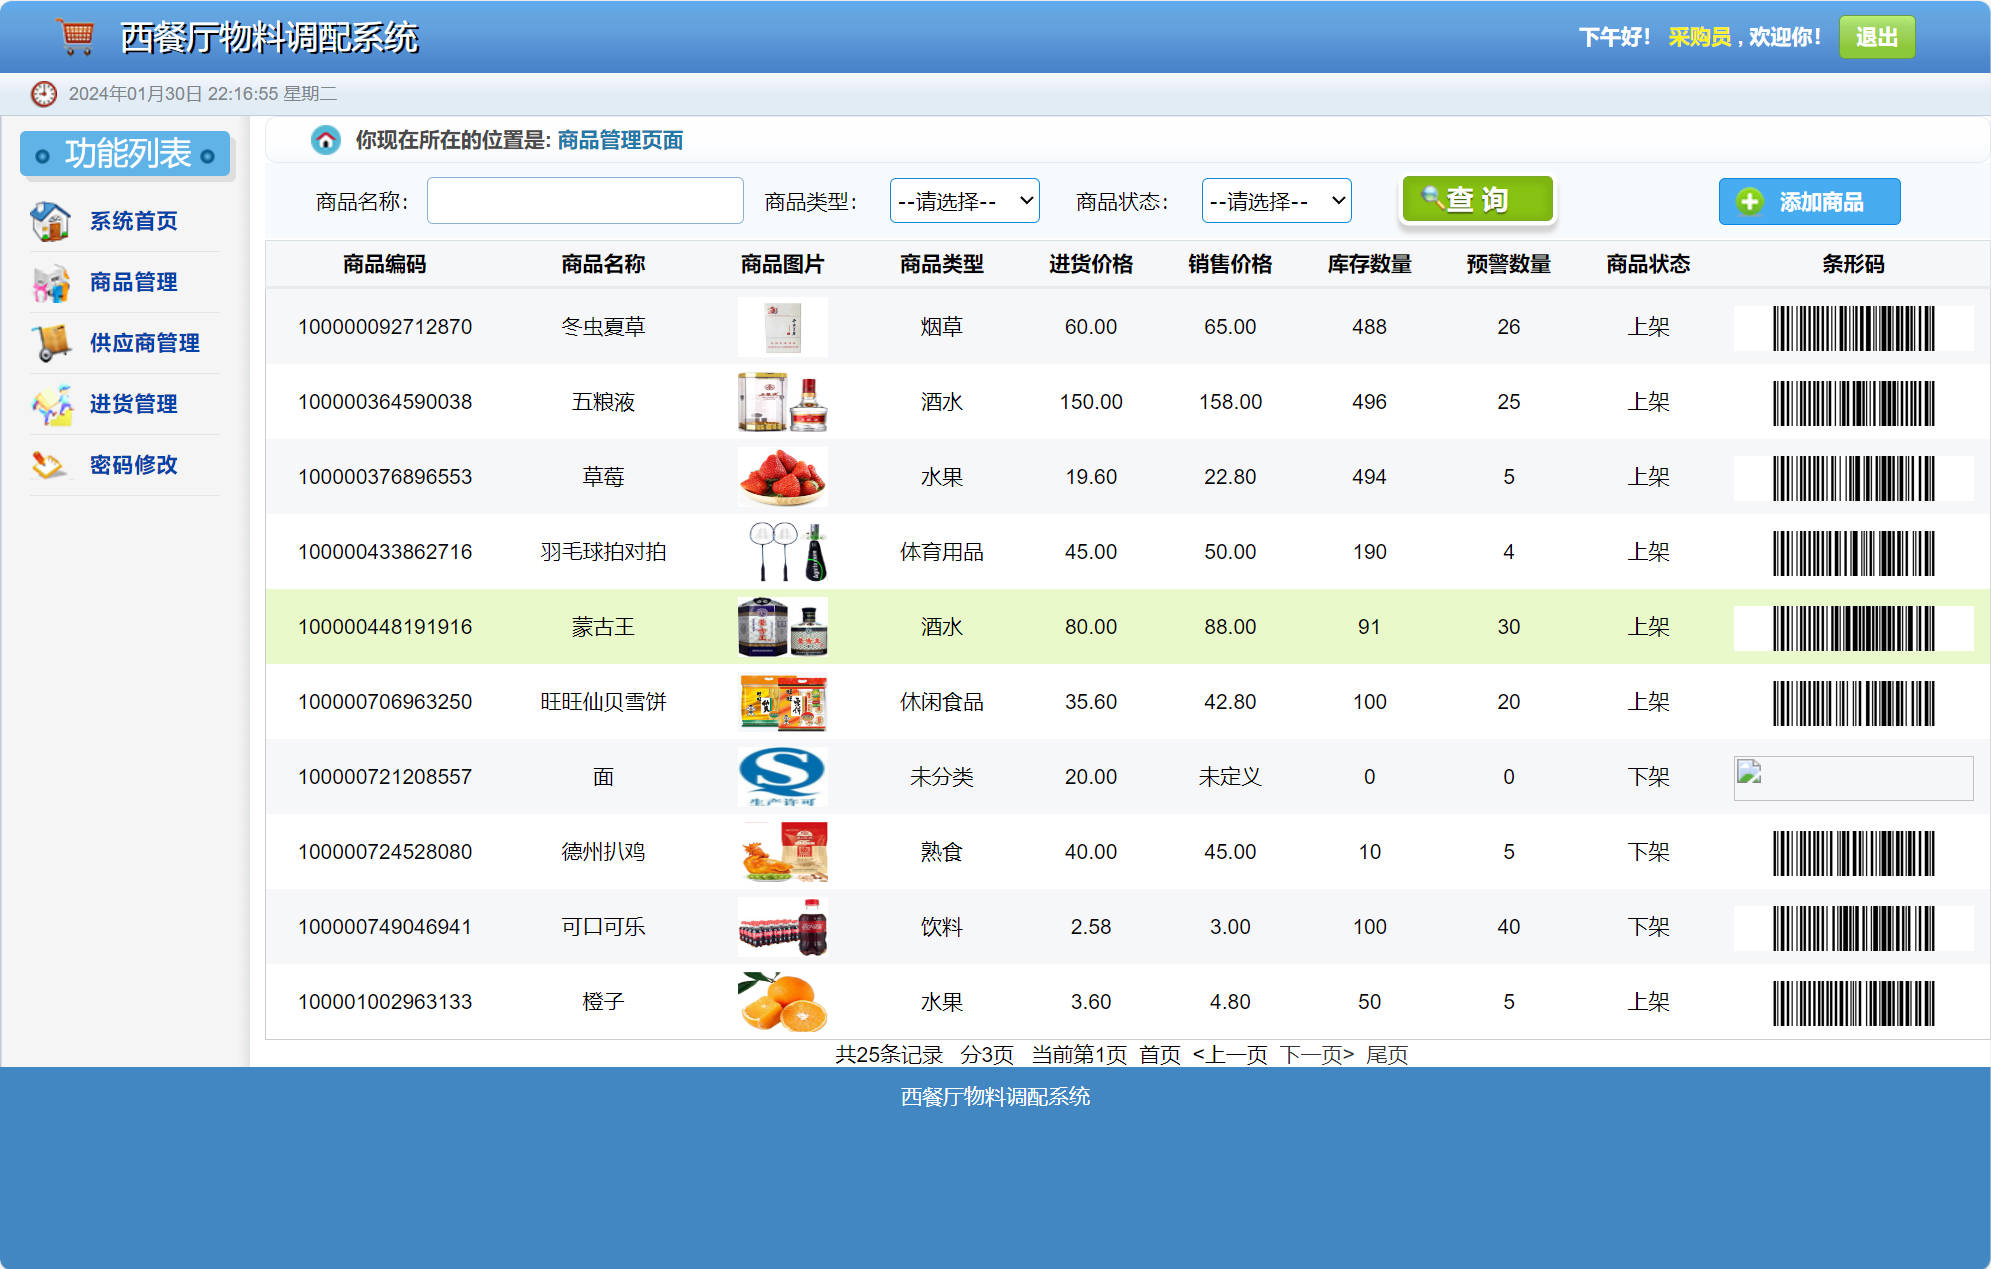This screenshot has height=1269, width=1991.
Task: Click the clock icon beside the date
Action: click(x=42, y=93)
